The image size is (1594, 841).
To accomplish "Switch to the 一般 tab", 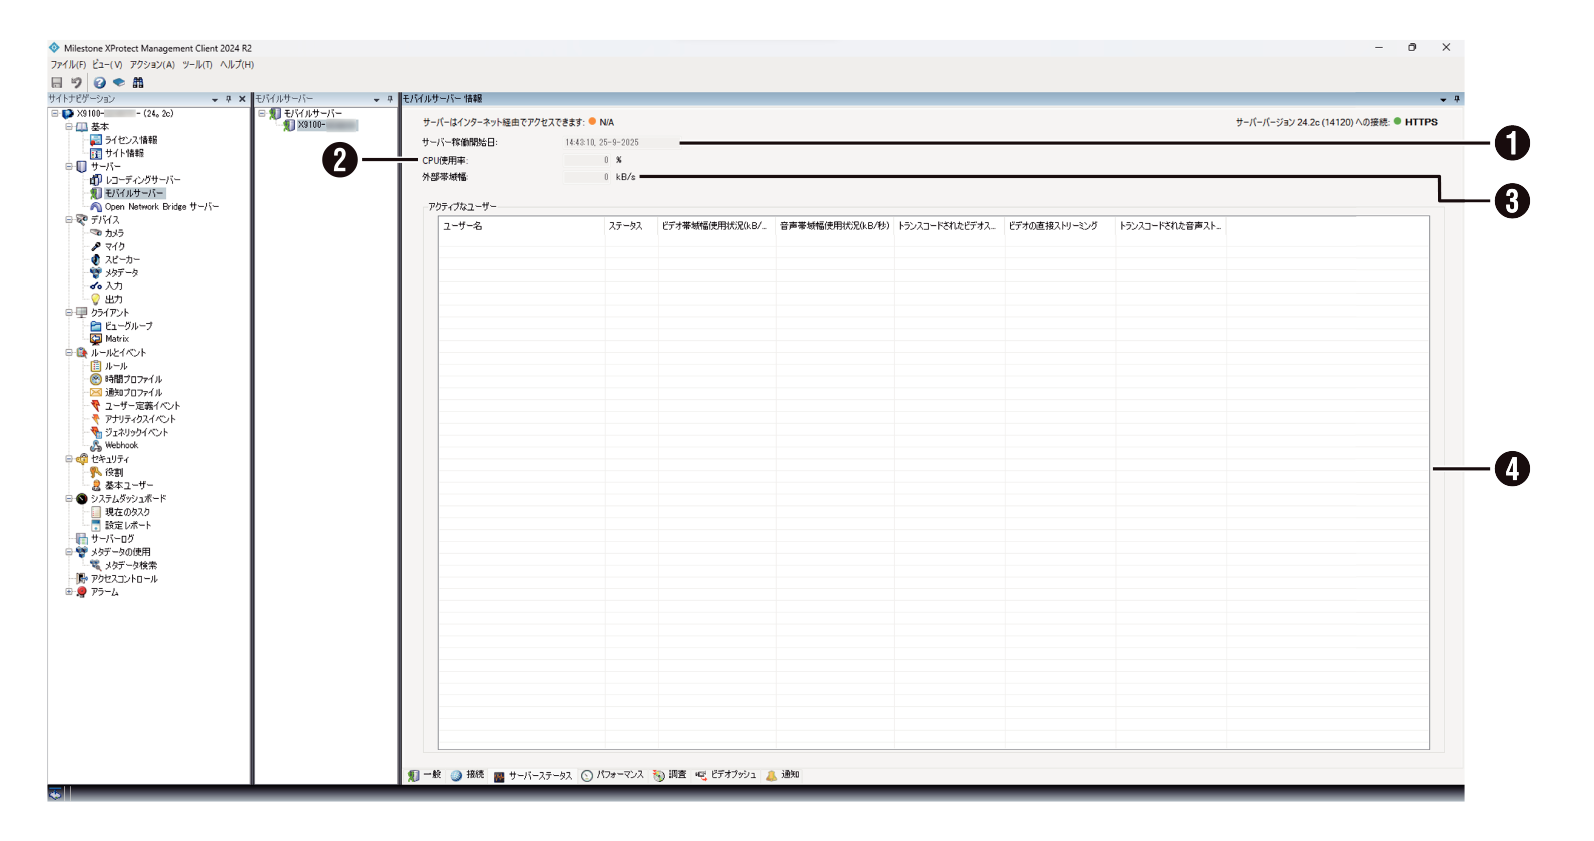I will [x=424, y=775].
